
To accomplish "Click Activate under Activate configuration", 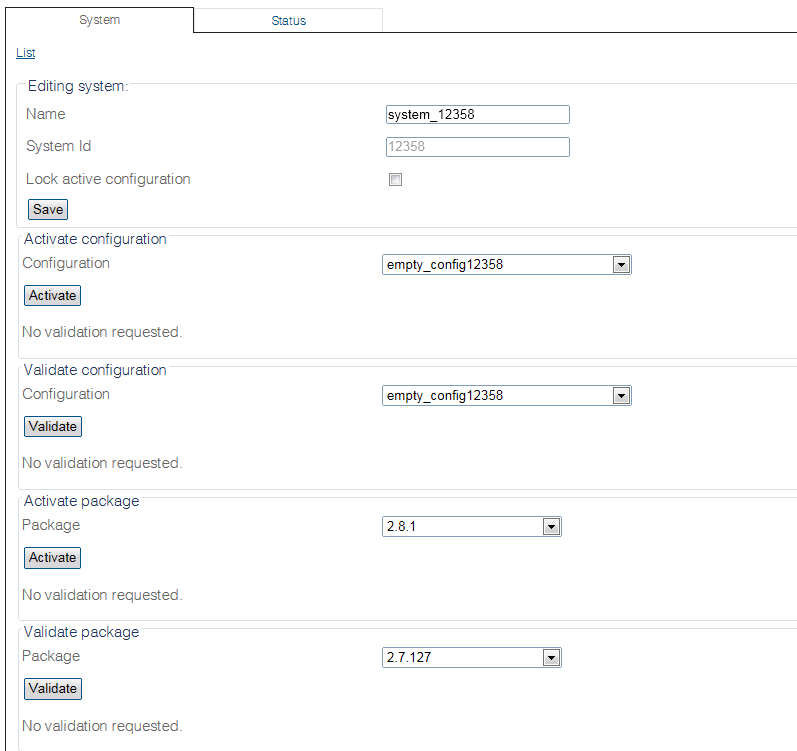I will (x=52, y=296).
